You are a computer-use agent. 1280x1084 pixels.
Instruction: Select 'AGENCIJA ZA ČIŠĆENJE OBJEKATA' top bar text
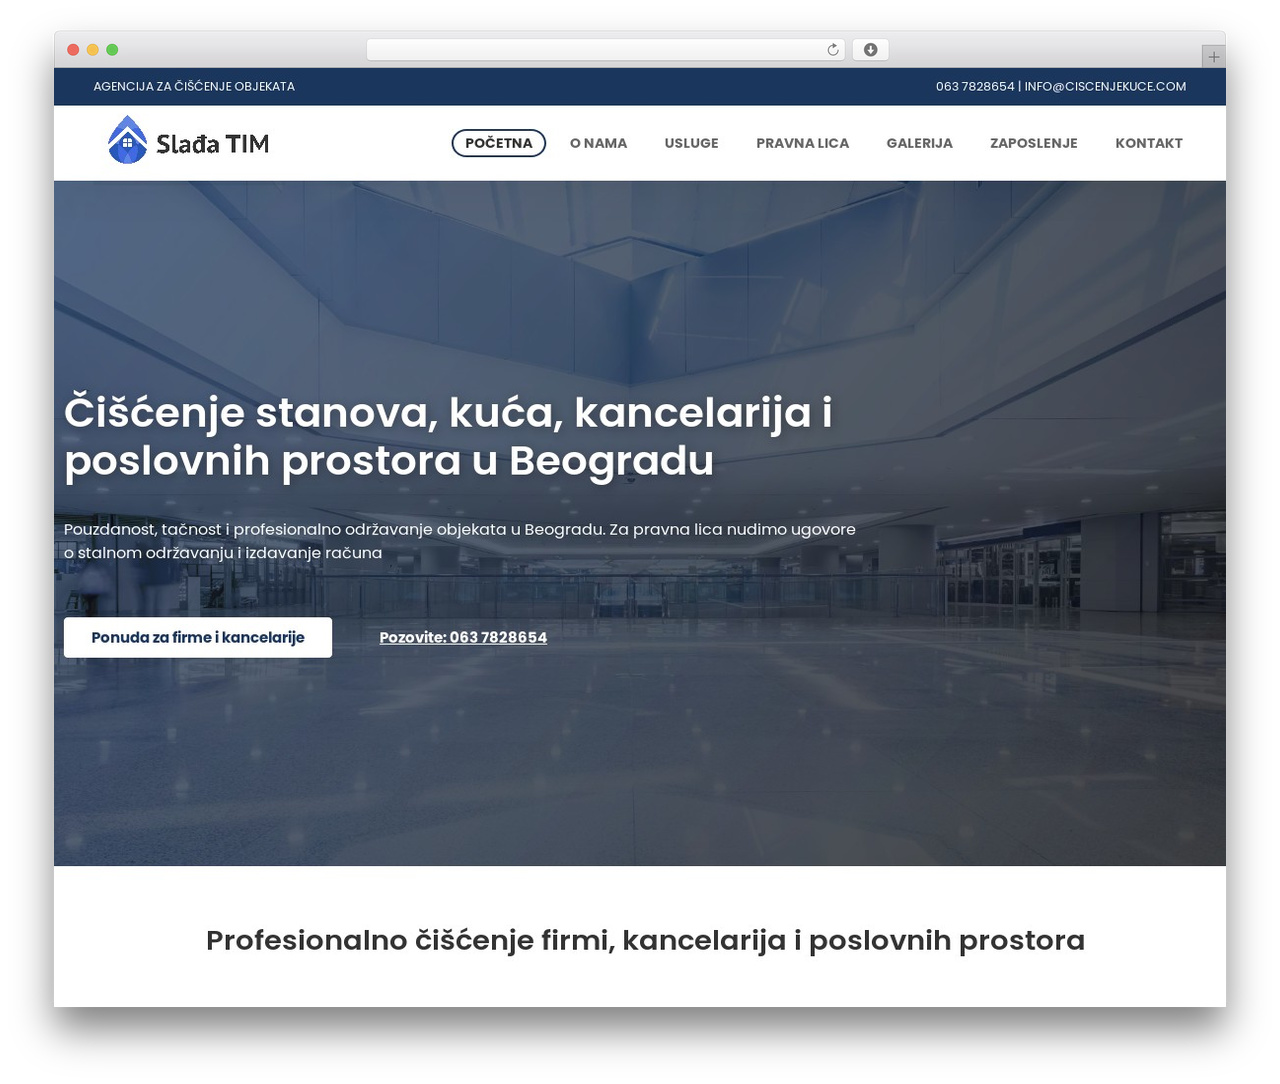tap(194, 86)
